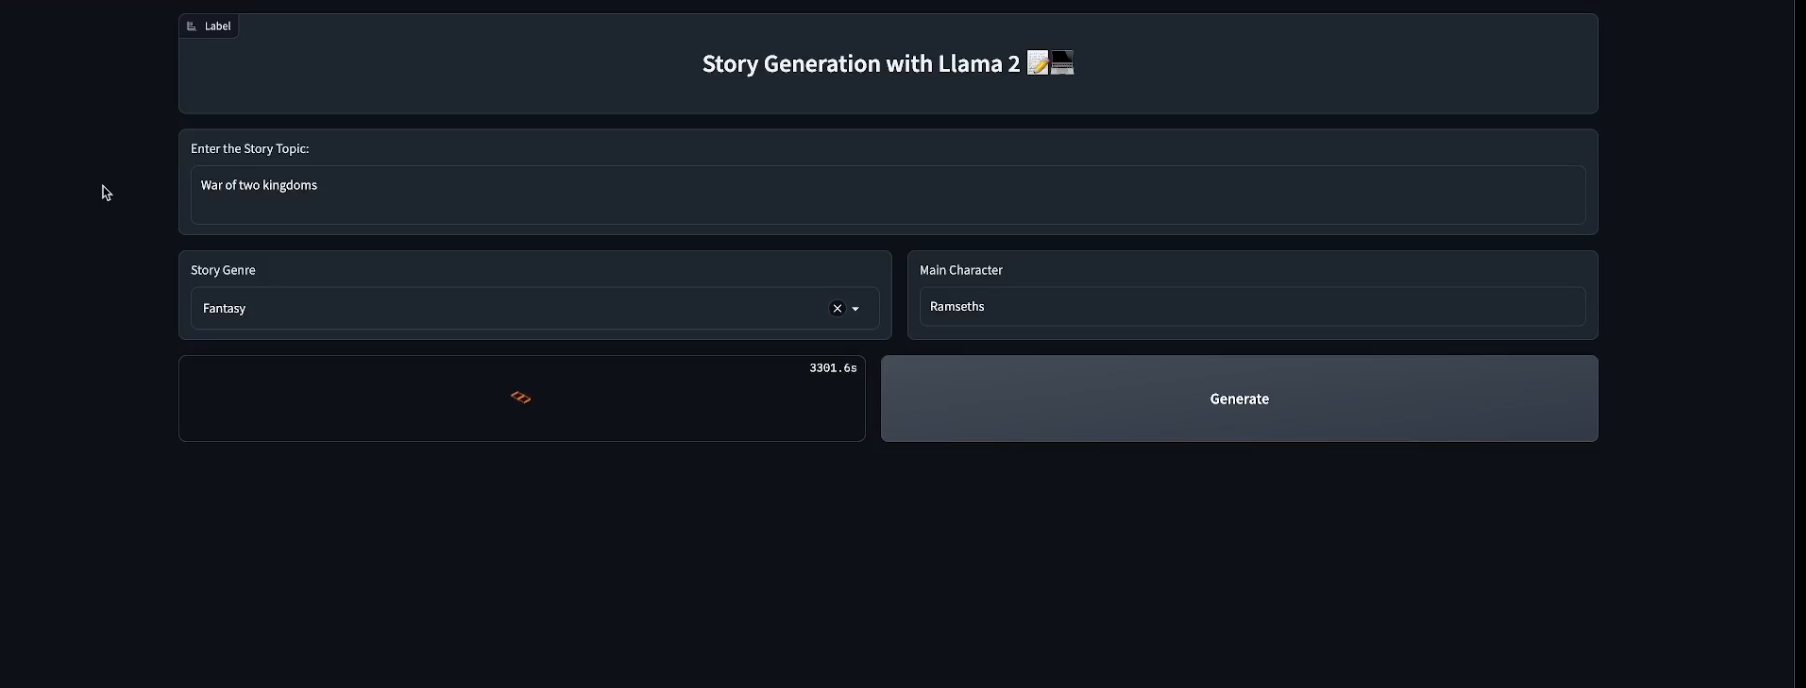
Task: Click the memo pencil emoji in the title
Action: 1038,64
